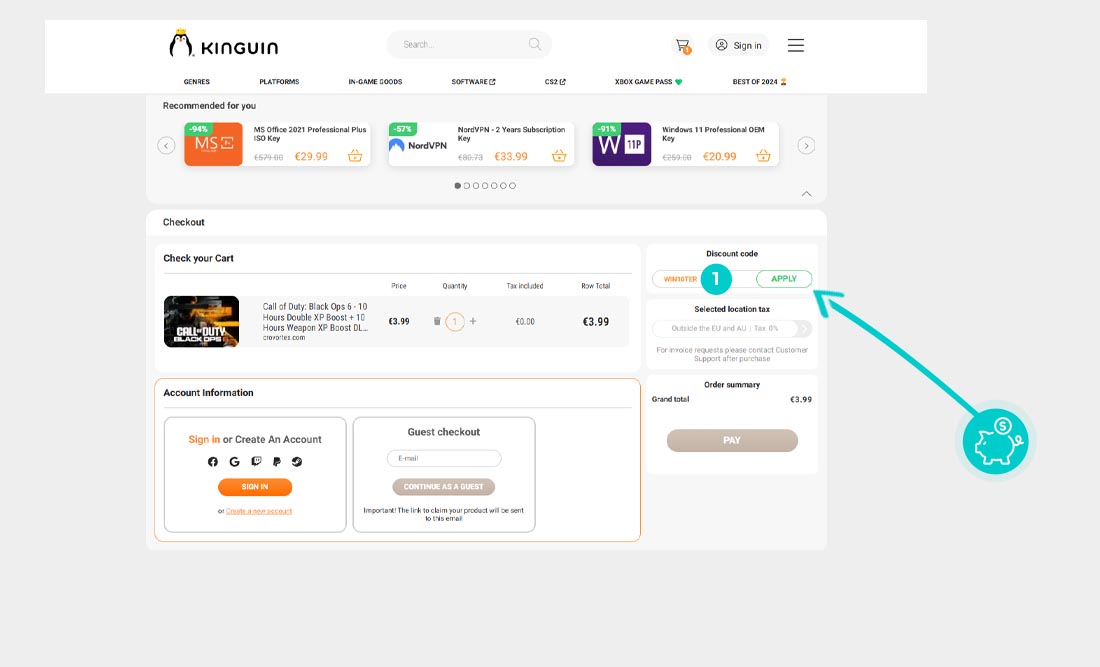This screenshot has width=1100, height=667.
Task: Go to first carousel page dot
Action: point(458,185)
